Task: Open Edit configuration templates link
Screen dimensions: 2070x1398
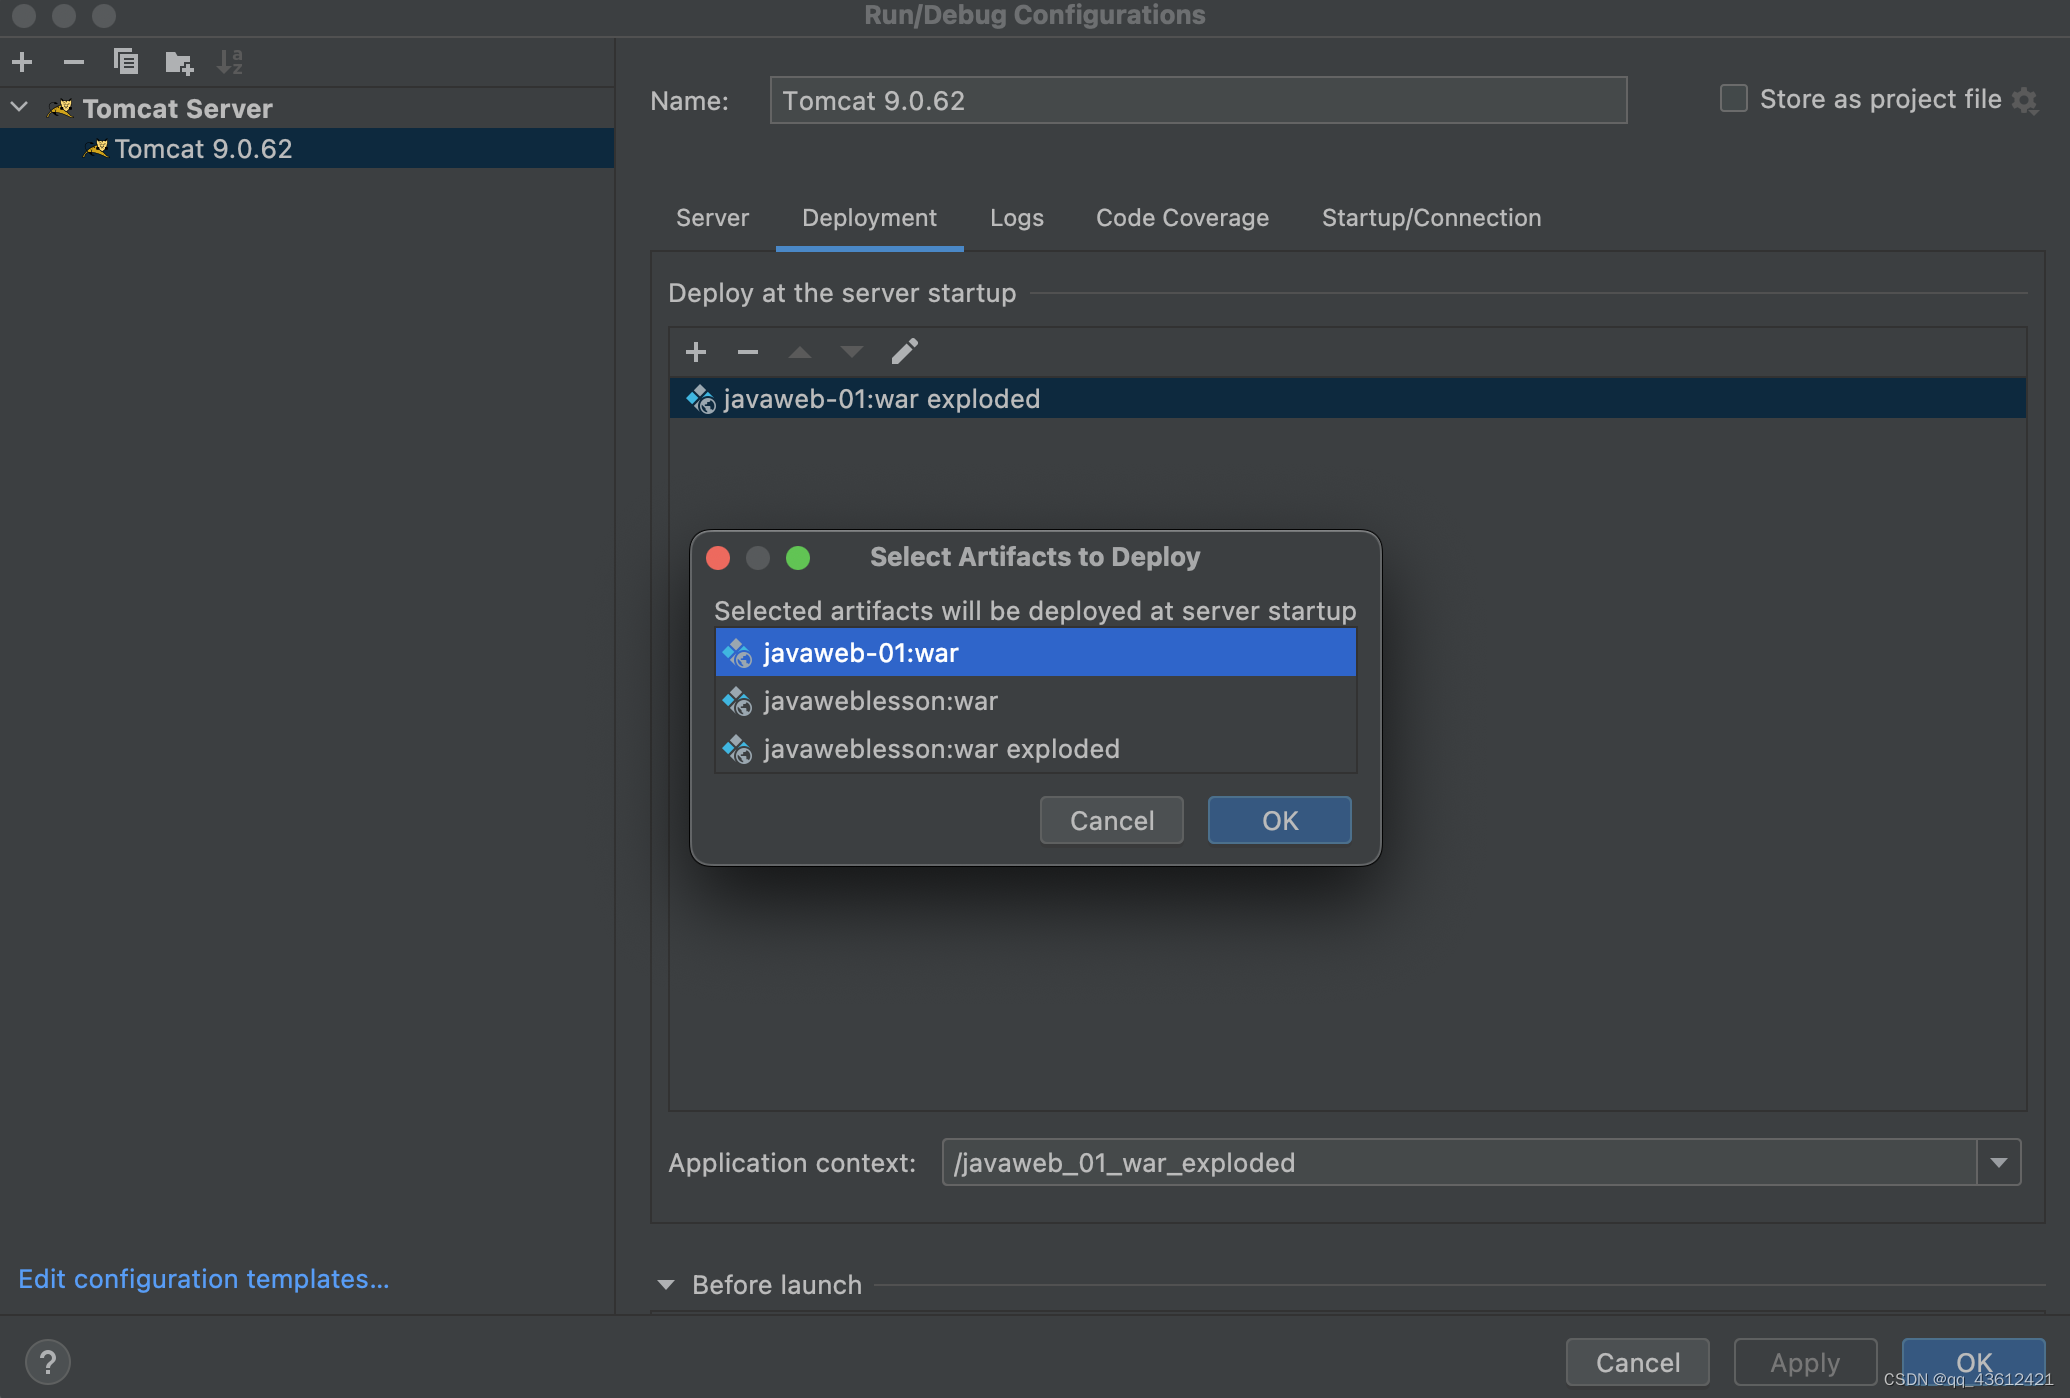Action: tap(204, 1276)
